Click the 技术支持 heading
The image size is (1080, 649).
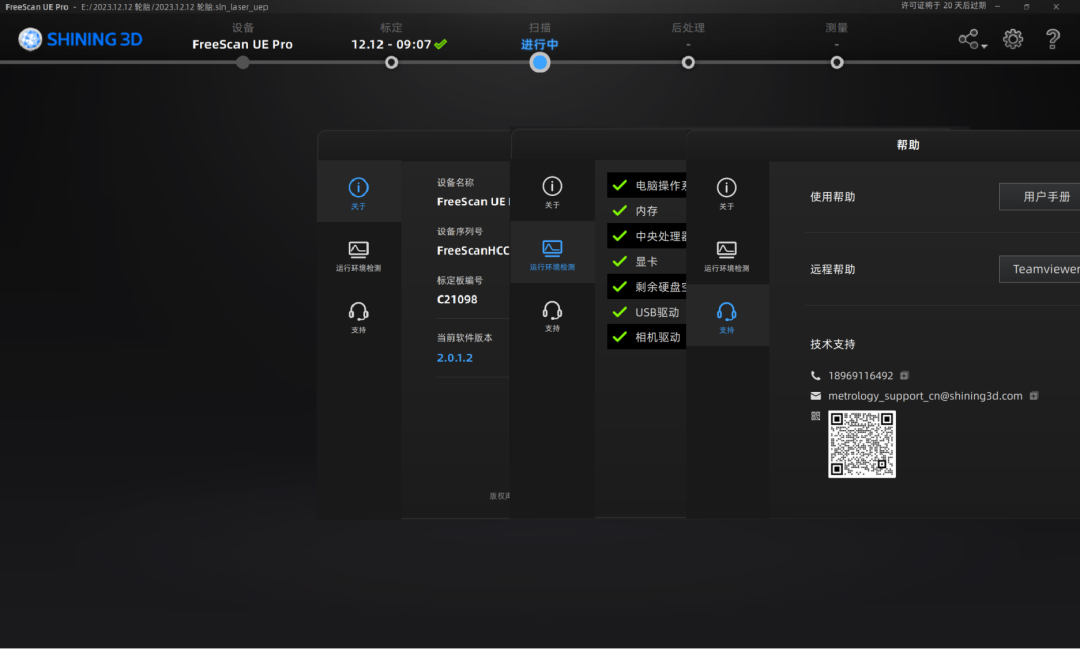coord(833,344)
